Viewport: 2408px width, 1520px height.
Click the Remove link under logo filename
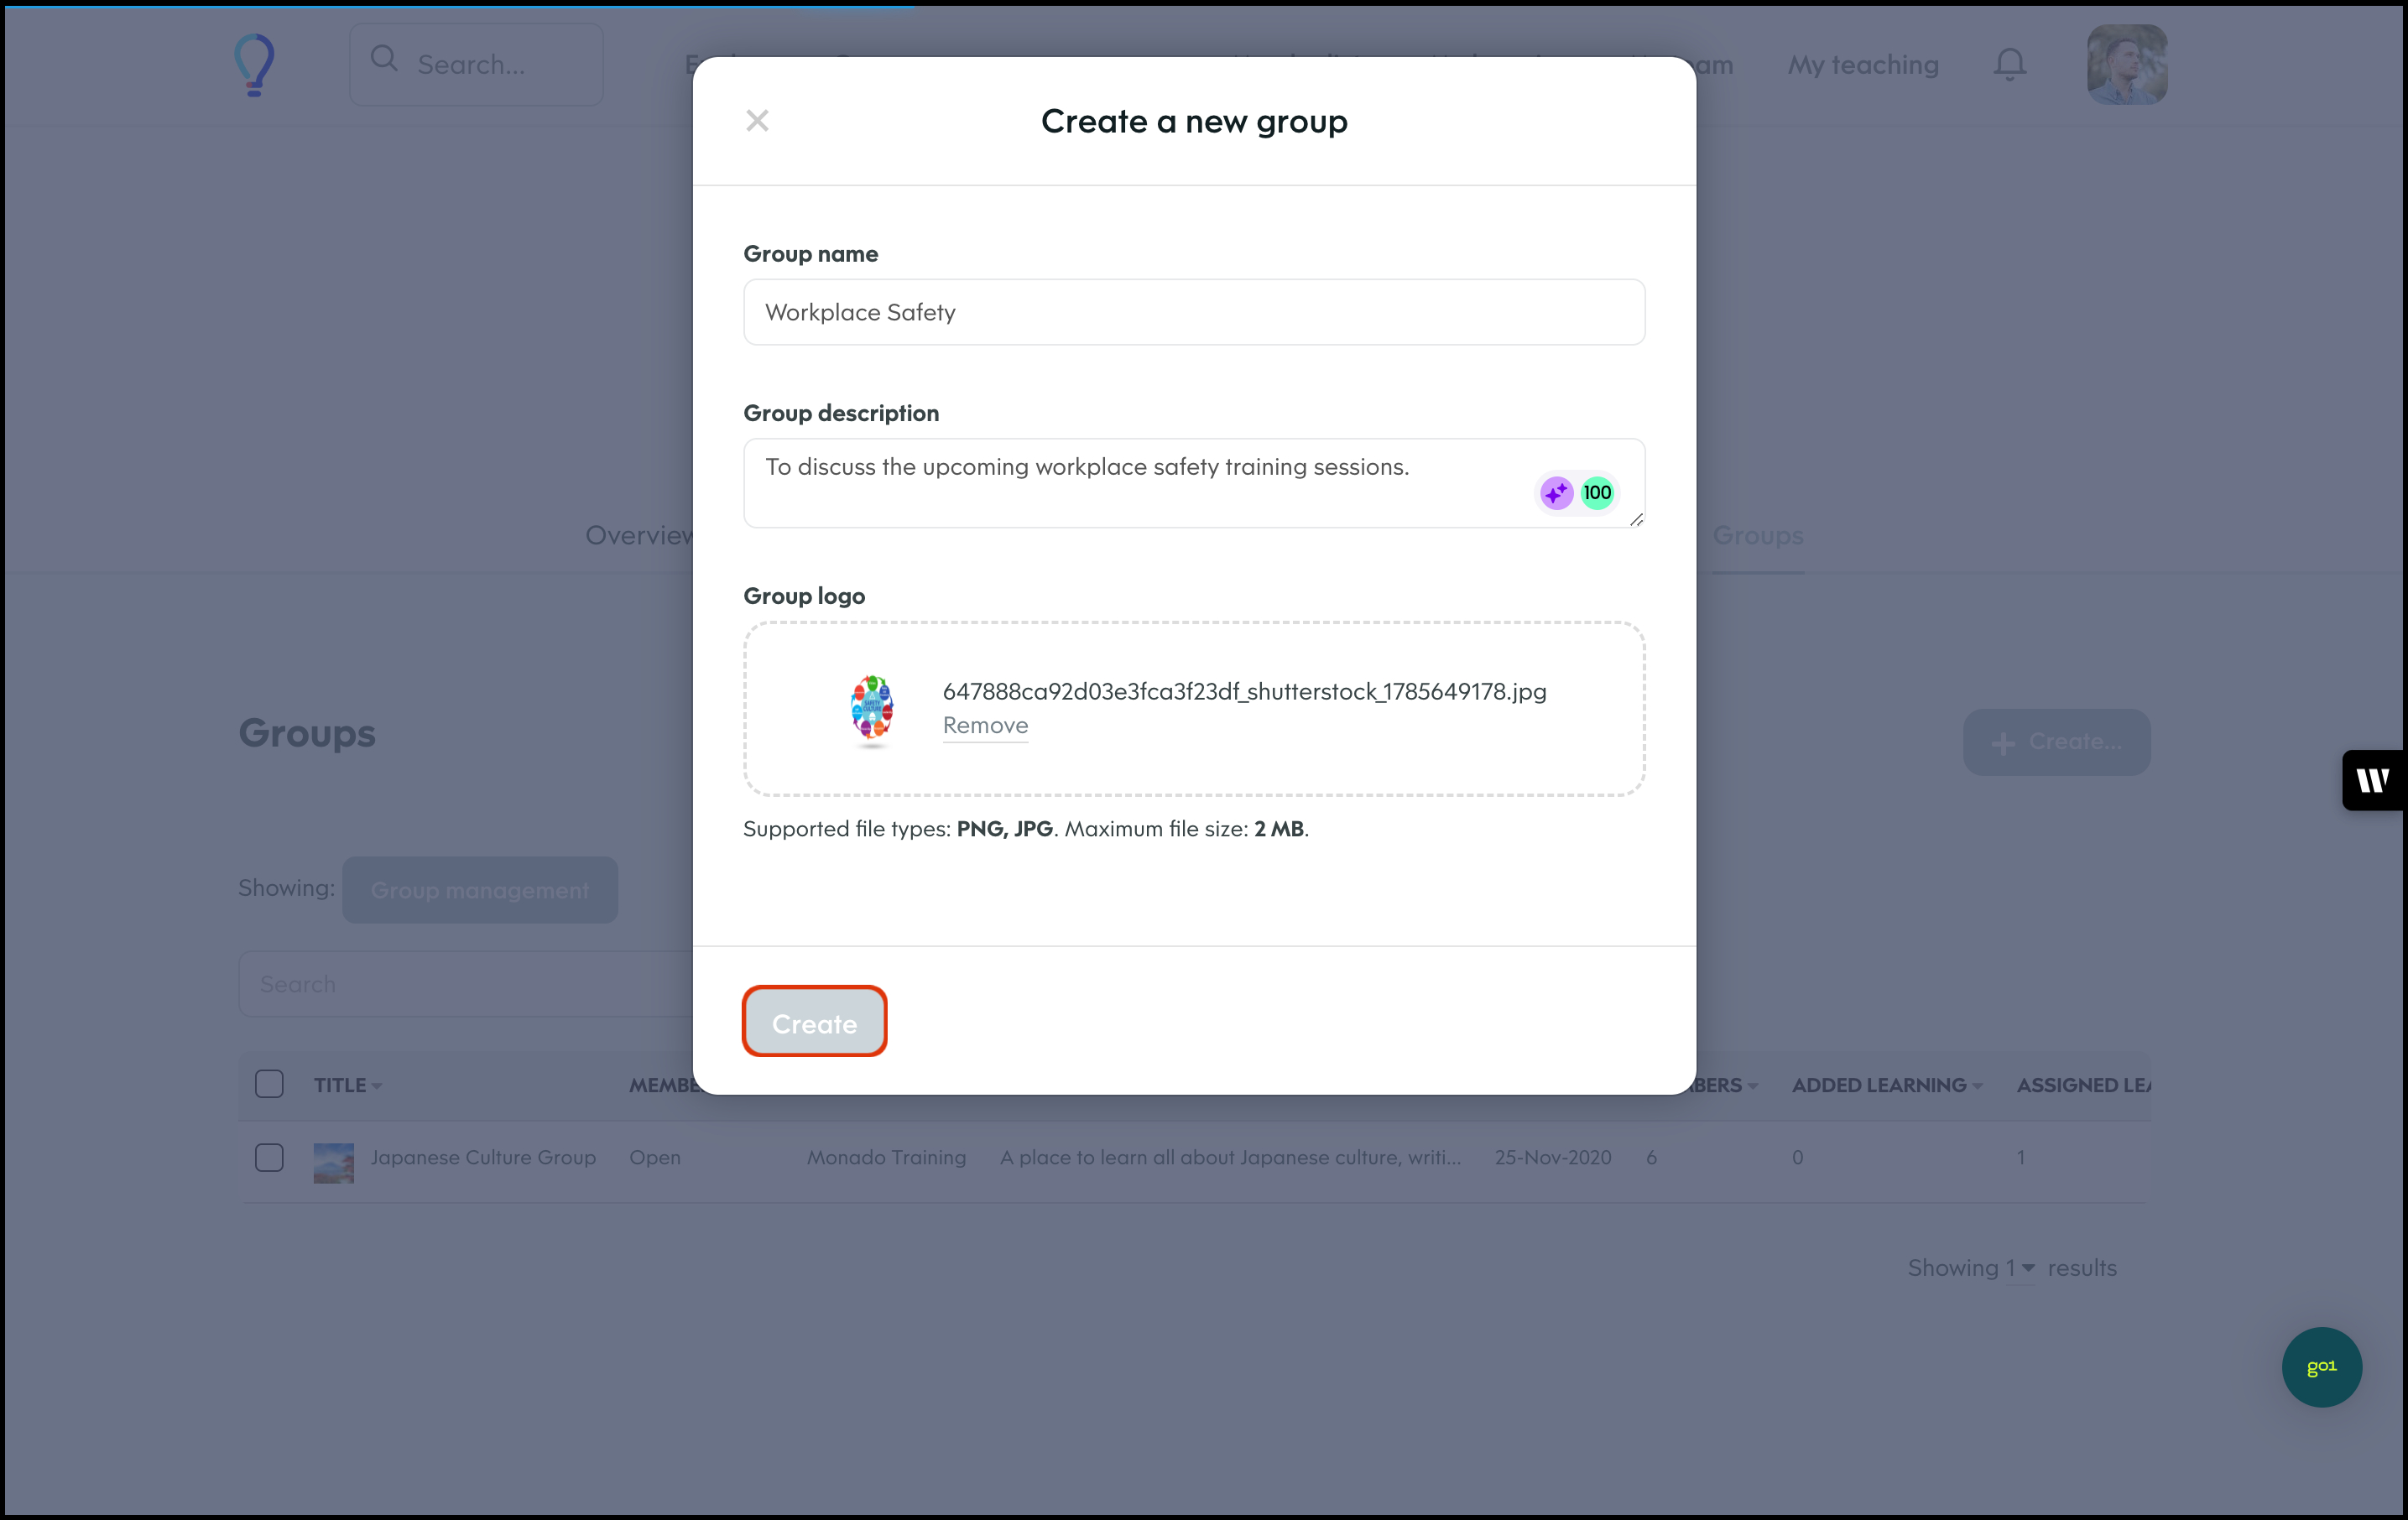point(985,725)
